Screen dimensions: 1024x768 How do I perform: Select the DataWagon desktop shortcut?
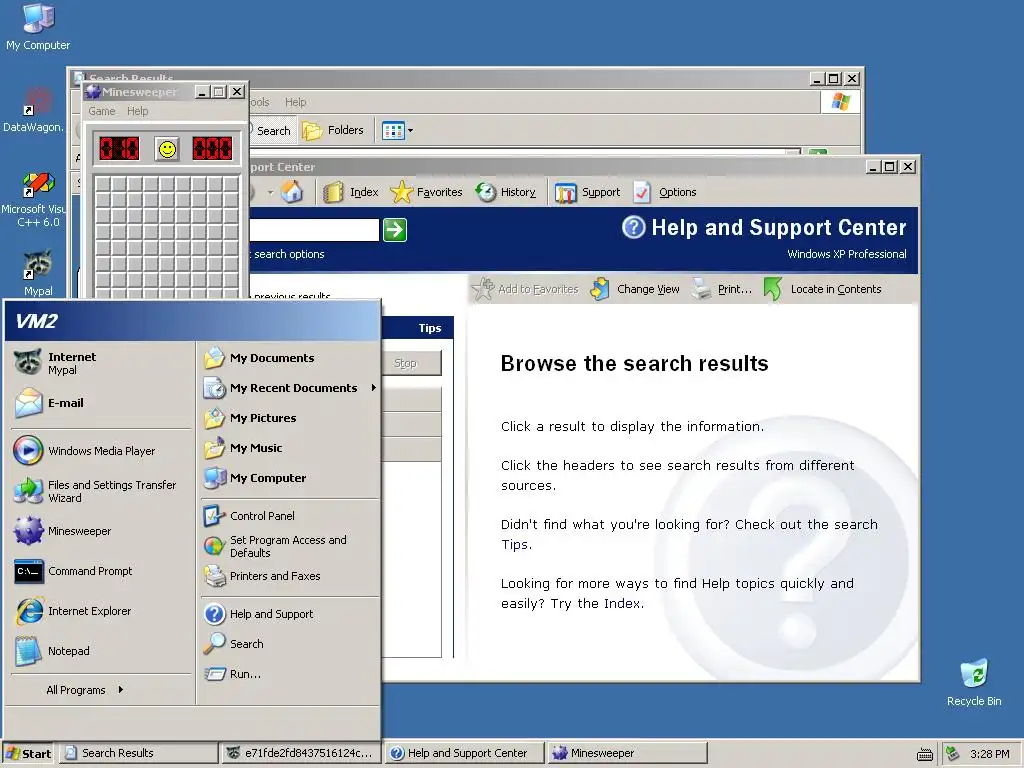point(34,110)
